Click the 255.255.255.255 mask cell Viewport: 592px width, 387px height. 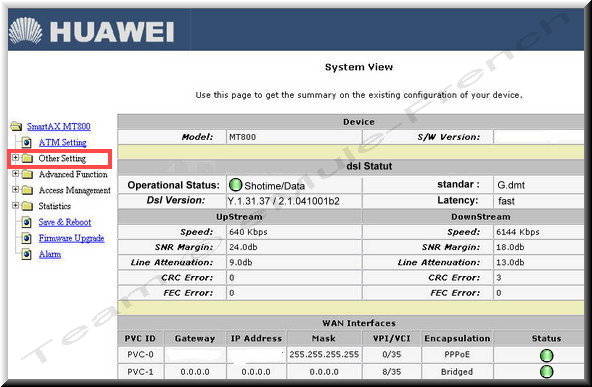click(x=324, y=355)
